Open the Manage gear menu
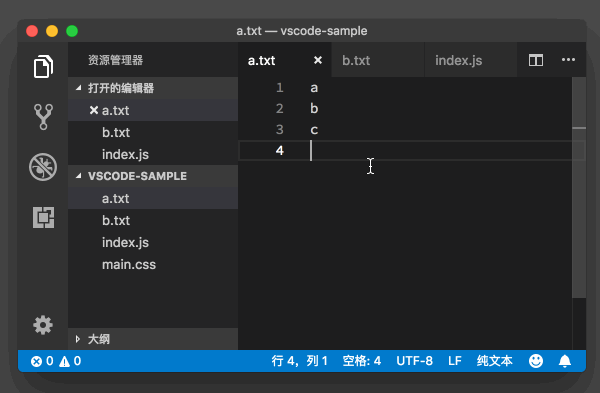The image size is (600, 393). point(43,325)
